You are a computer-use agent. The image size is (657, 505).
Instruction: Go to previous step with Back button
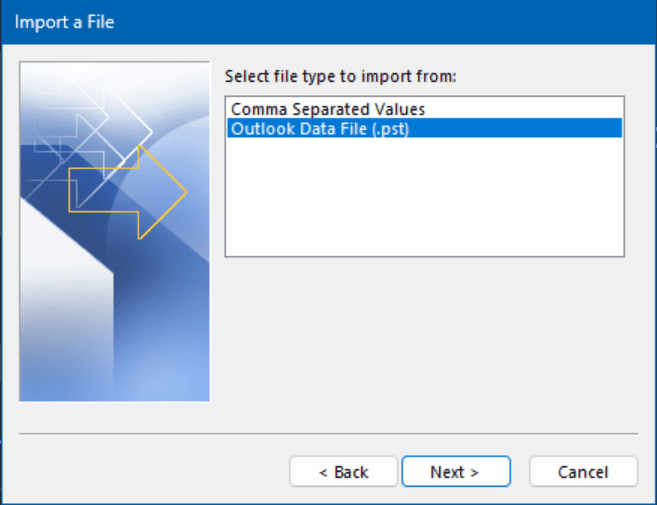tap(343, 472)
